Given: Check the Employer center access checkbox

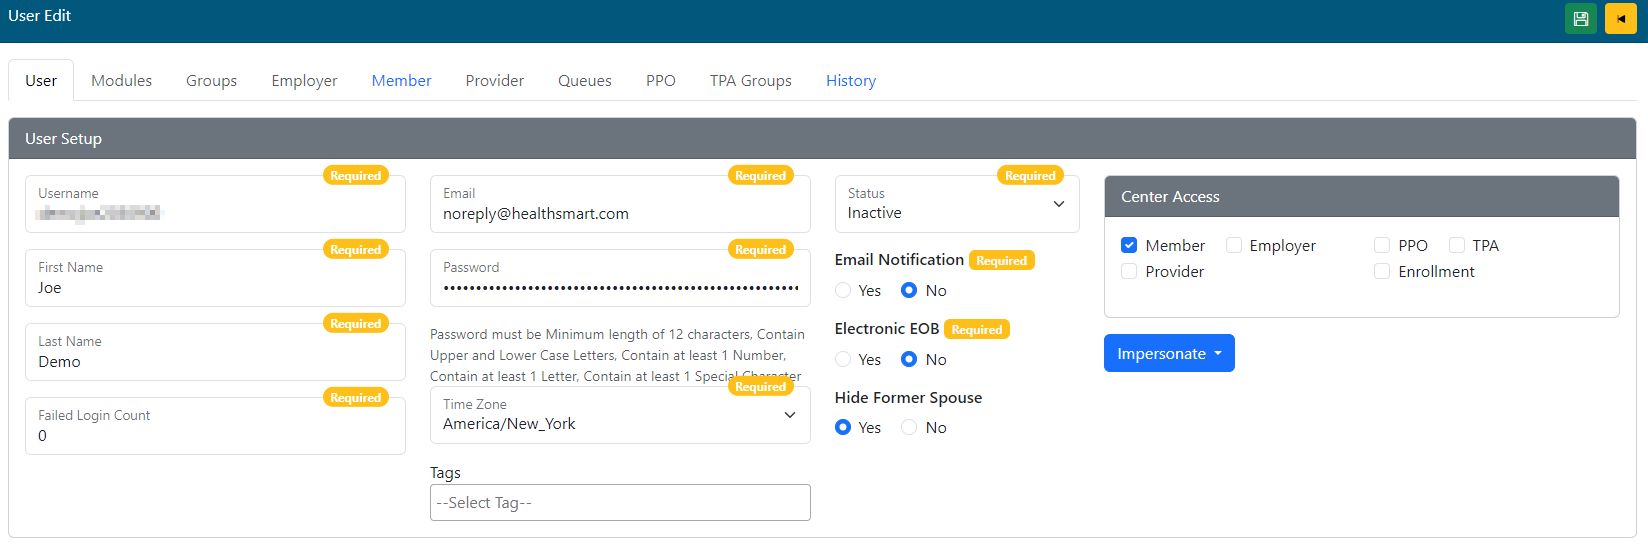Looking at the screenshot, I should pos(1234,245).
